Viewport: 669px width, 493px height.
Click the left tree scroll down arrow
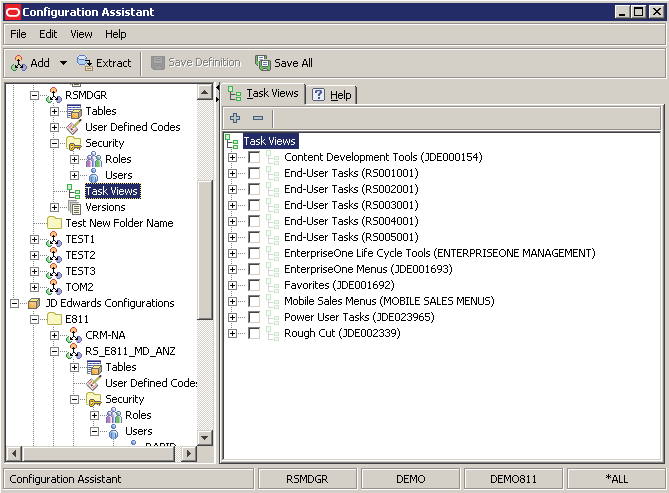pyautogui.click(x=205, y=438)
